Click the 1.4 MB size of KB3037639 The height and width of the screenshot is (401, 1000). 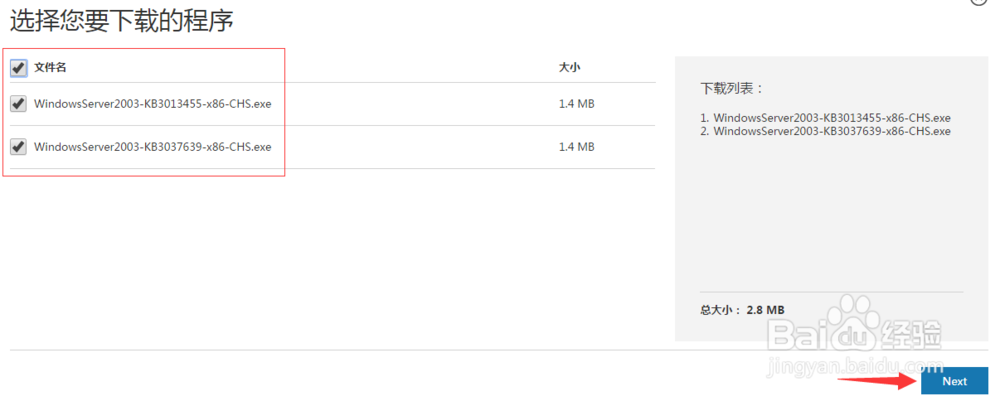(x=577, y=147)
